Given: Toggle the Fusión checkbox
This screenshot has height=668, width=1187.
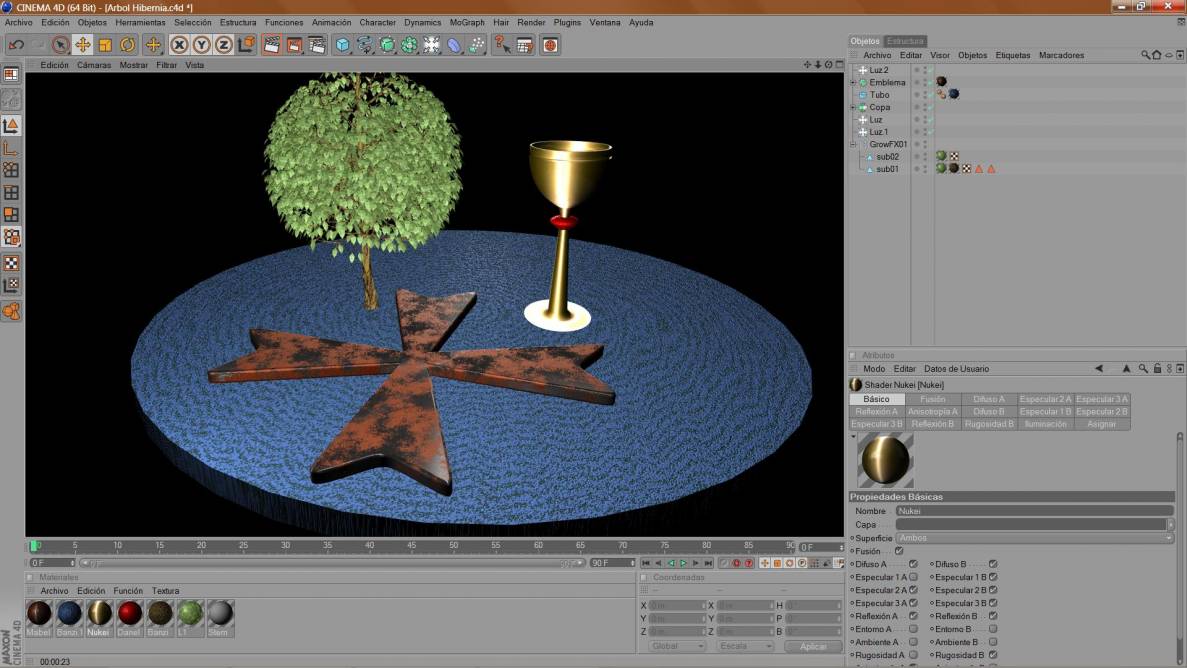Looking at the screenshot, I should pyautogui.click(x=899, y=551).
